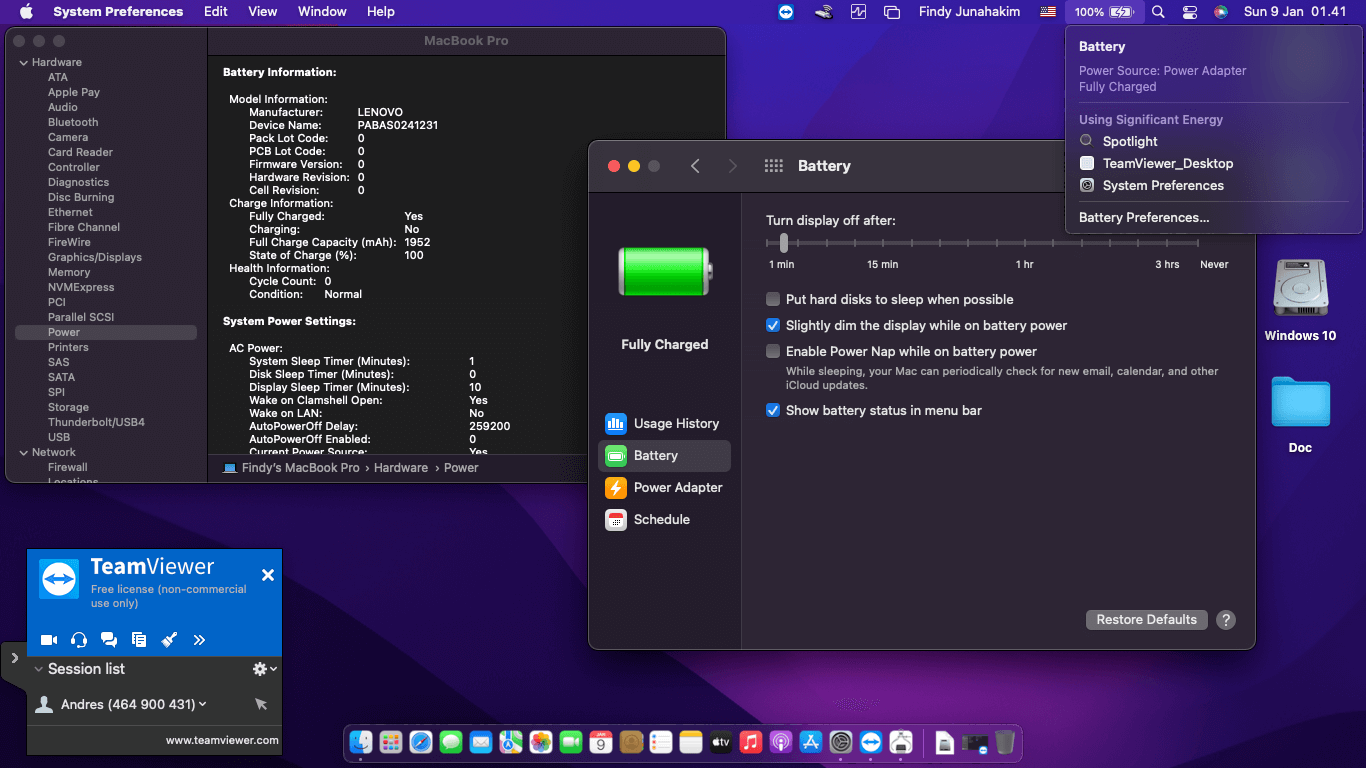Open Spotlight search in the menu bar
Screen dimensions: 1366x768
point(1158,12)
